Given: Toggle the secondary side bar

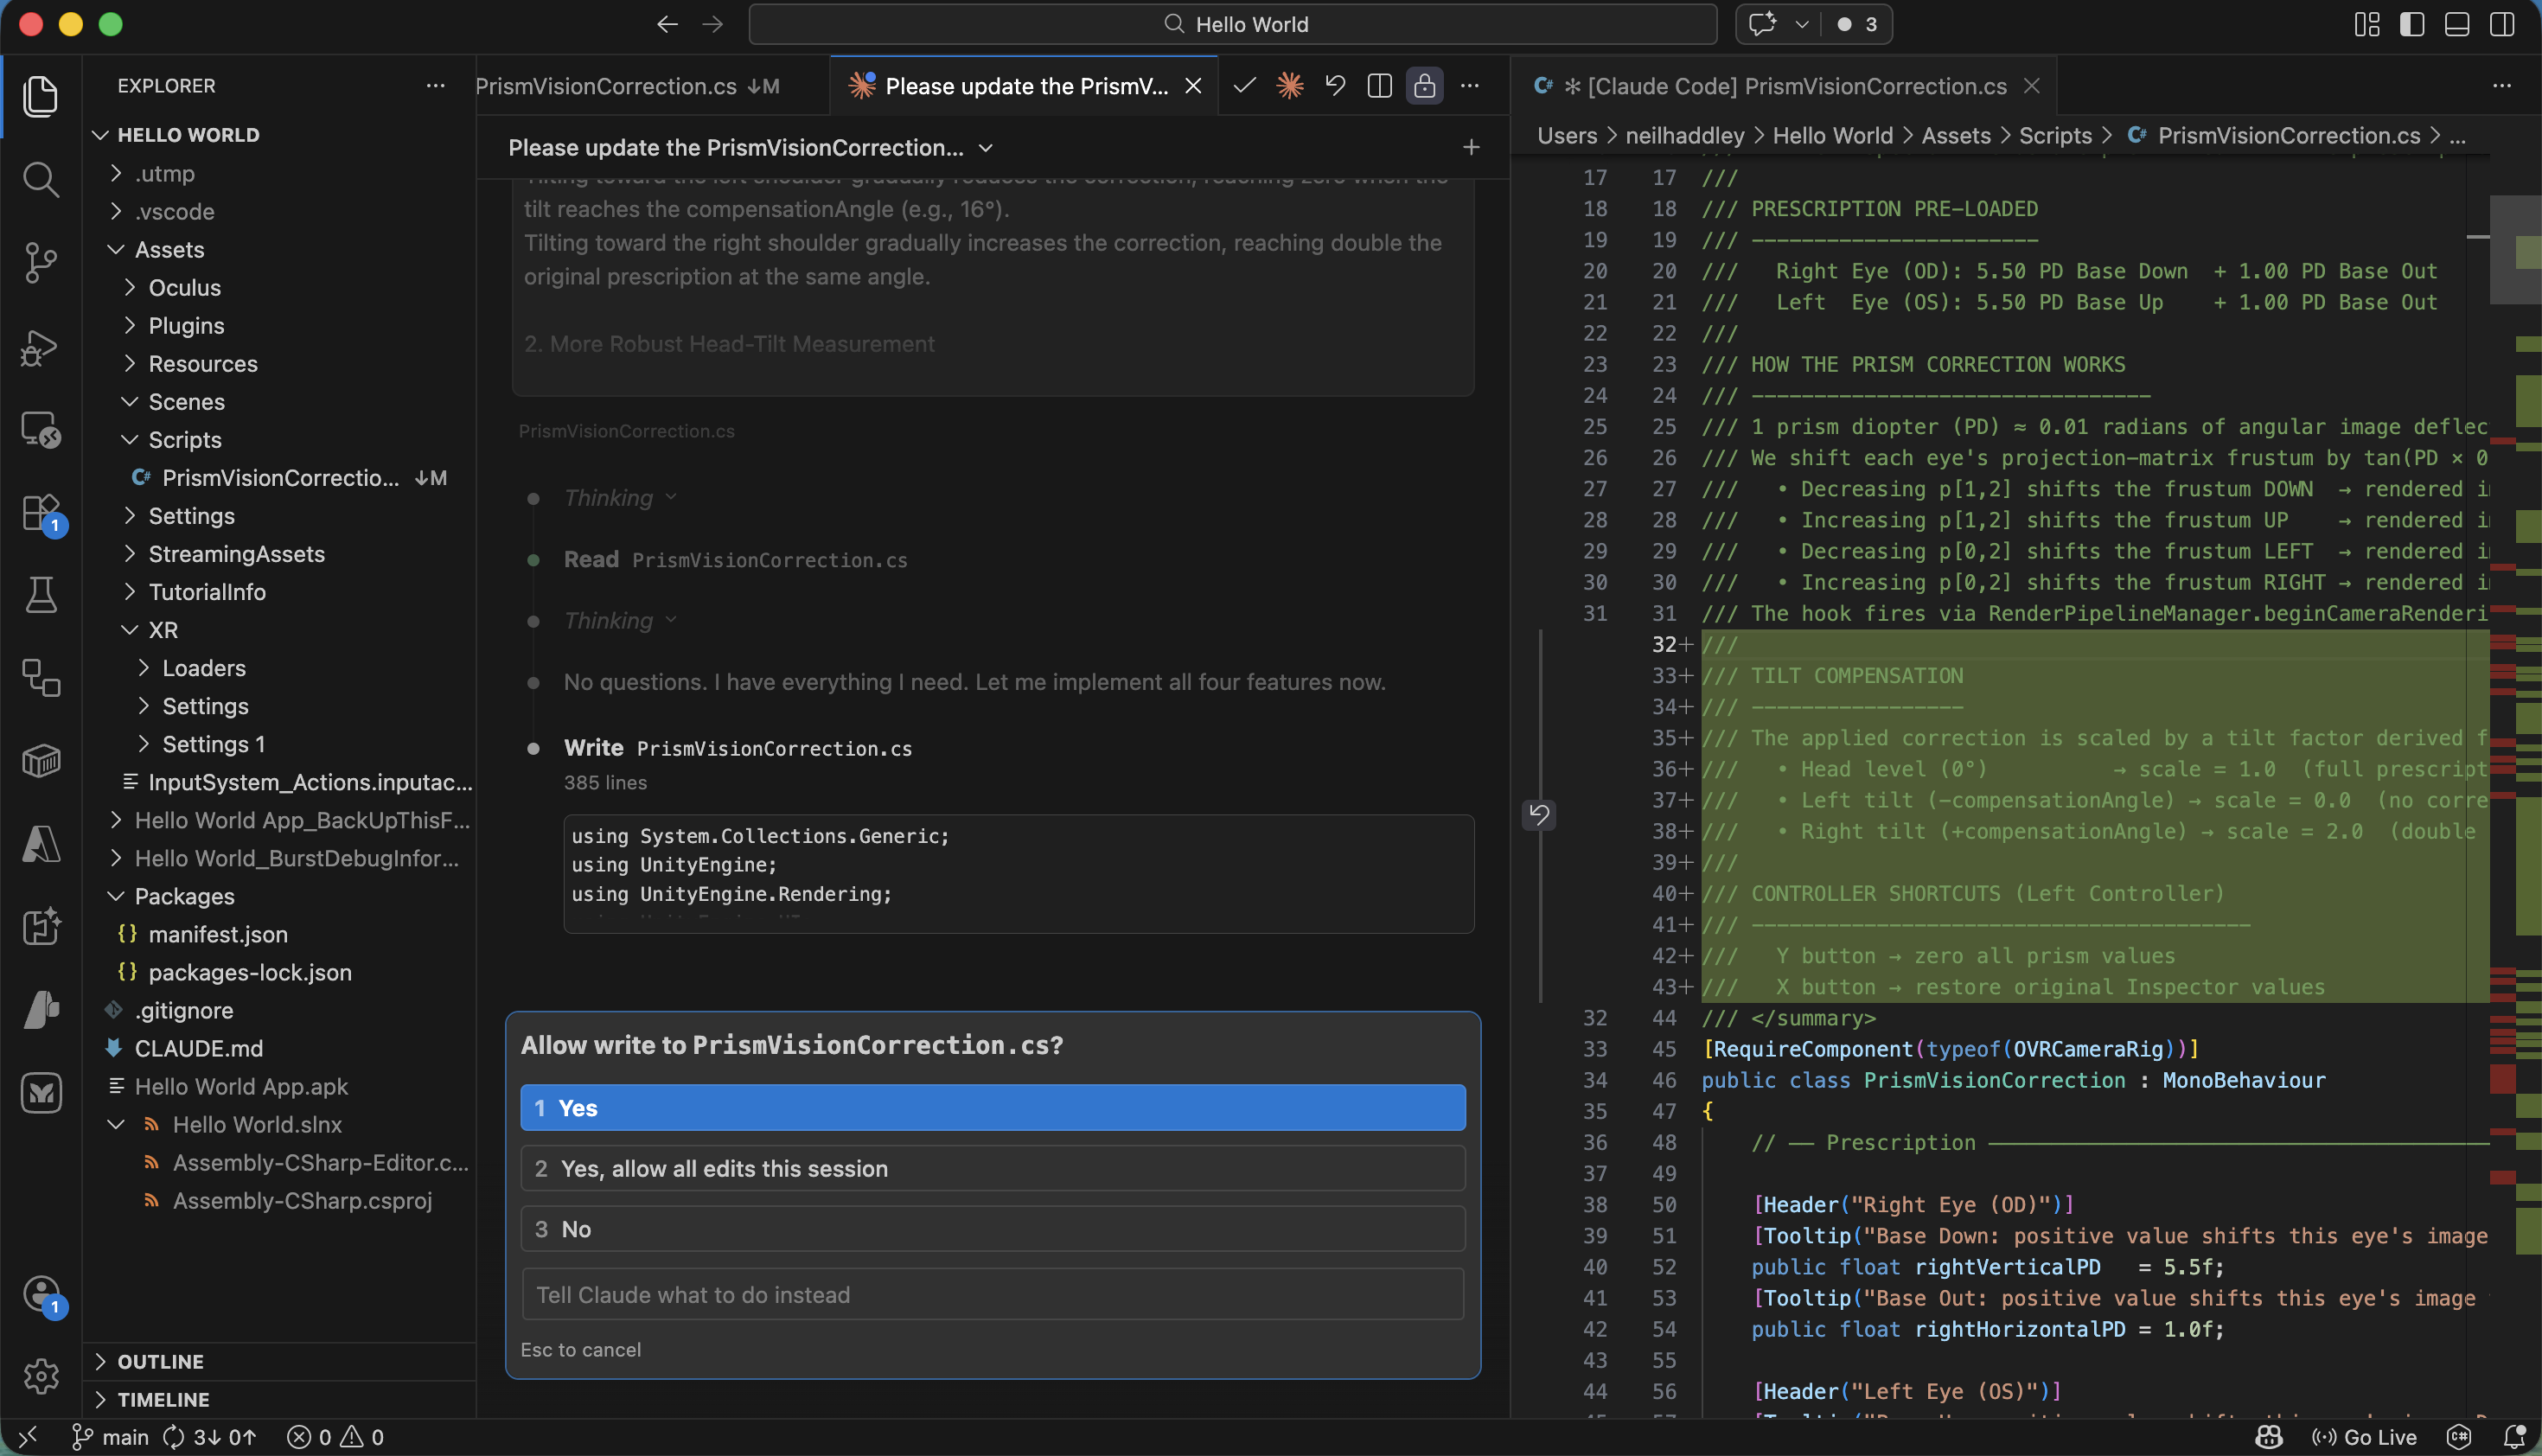Looking at the screenshot, I should point(2503,24).
